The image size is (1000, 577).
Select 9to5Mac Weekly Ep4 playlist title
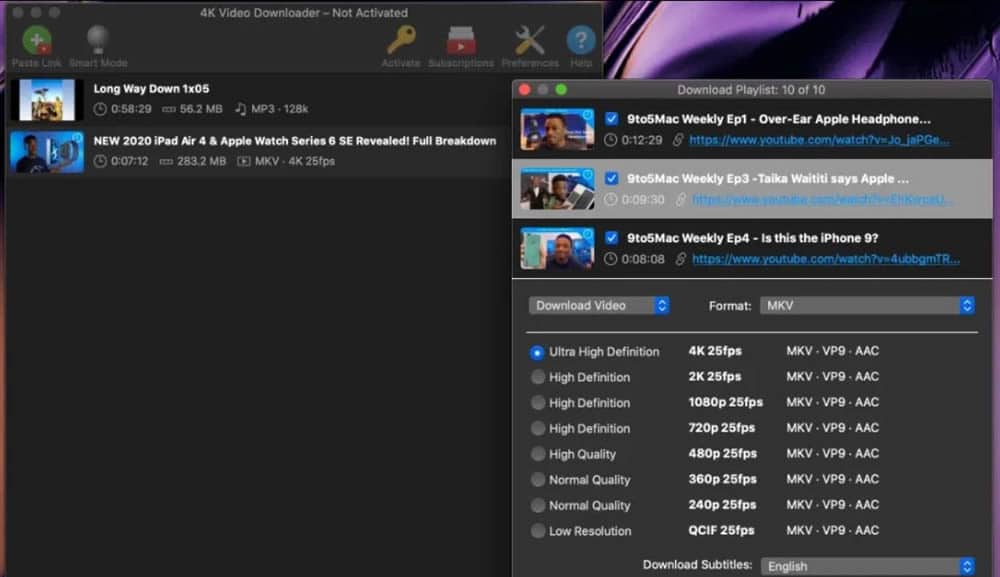(x=753, y=238)
